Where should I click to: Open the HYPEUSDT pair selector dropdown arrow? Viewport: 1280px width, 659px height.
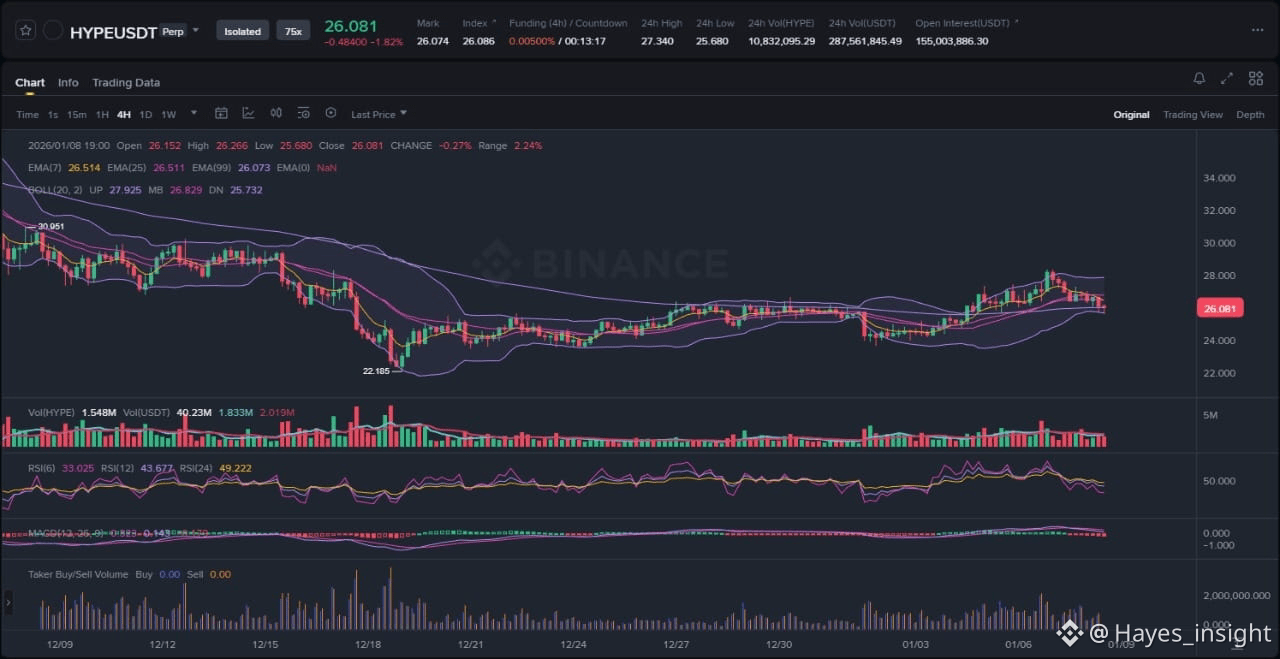click(196, 30)
